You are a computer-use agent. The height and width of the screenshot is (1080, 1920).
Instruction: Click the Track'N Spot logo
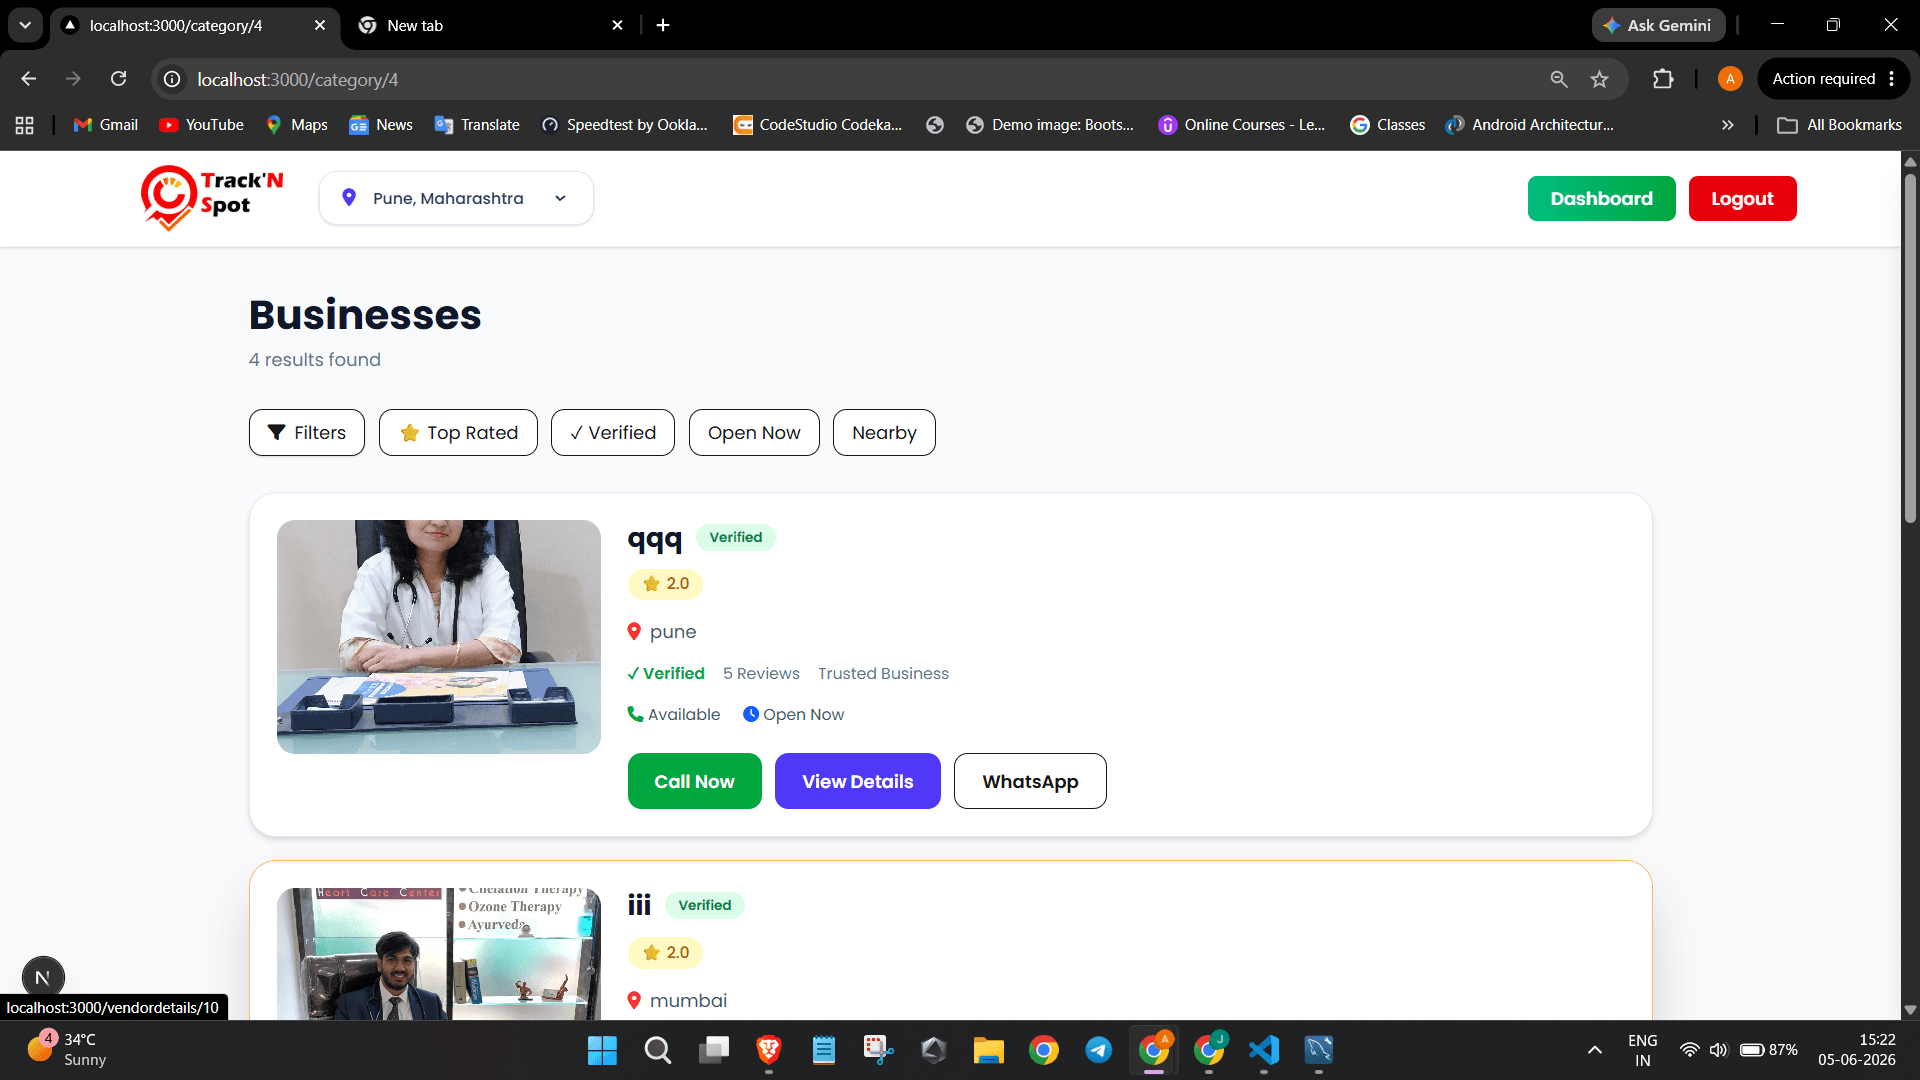pyautogui.click(x=213, y=197)
